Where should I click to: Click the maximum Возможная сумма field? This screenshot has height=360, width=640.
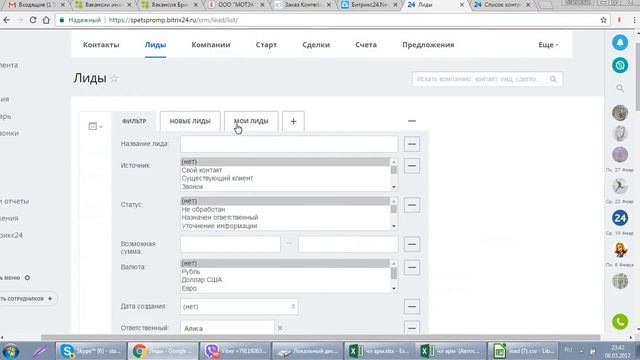click(348, 244)
